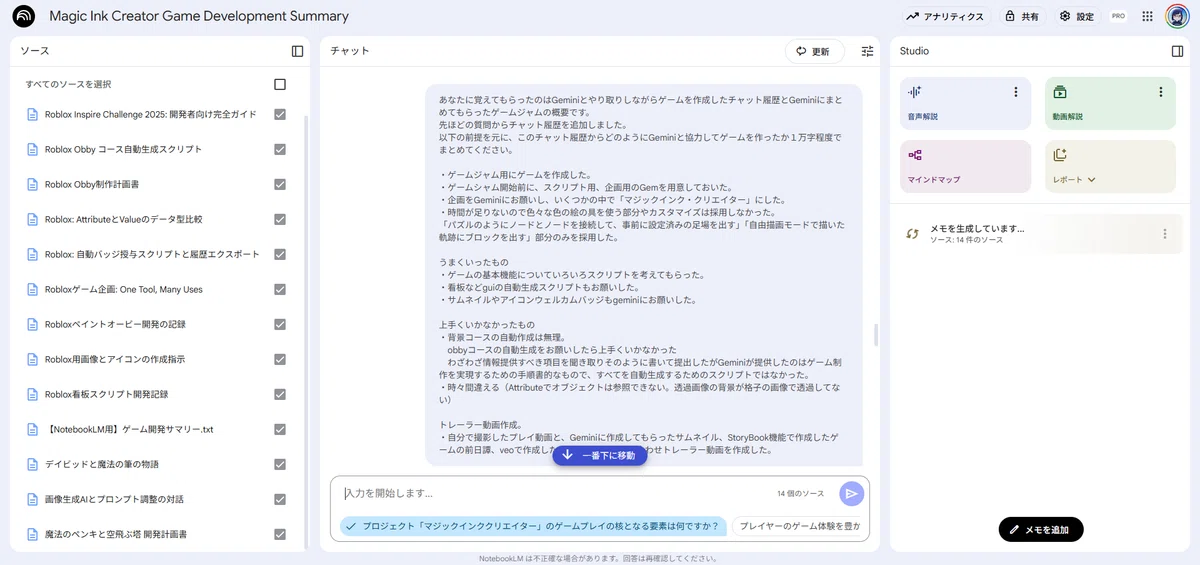Click document icon of Roblox Obby制作計画書

click(32, 184)
